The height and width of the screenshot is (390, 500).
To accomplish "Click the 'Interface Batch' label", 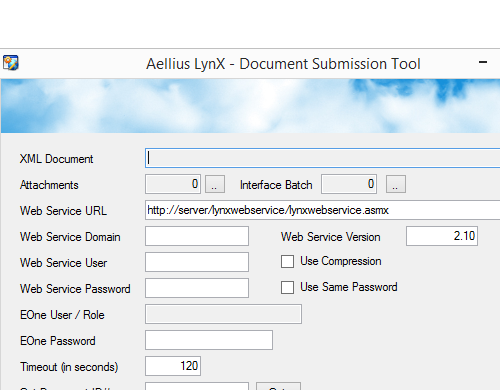I will pos(276,185).
